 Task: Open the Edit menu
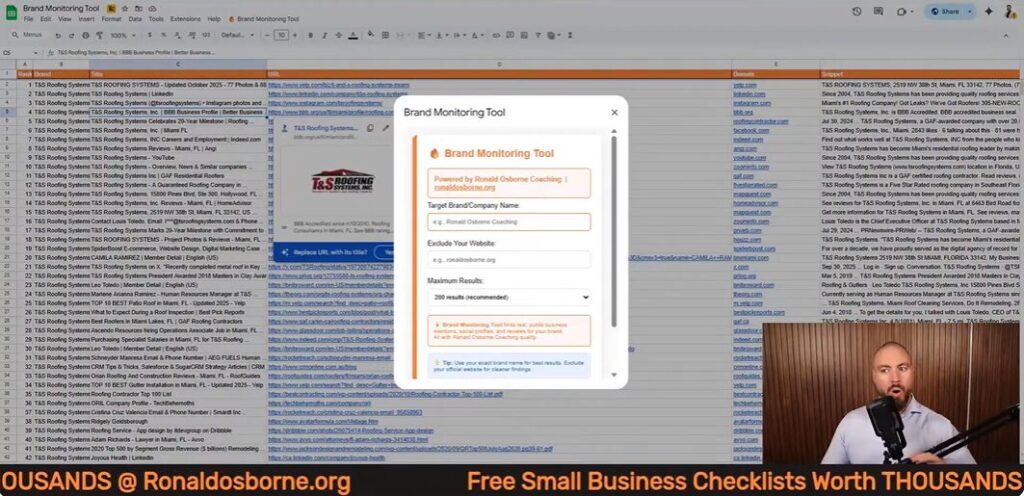coord(45,19)
